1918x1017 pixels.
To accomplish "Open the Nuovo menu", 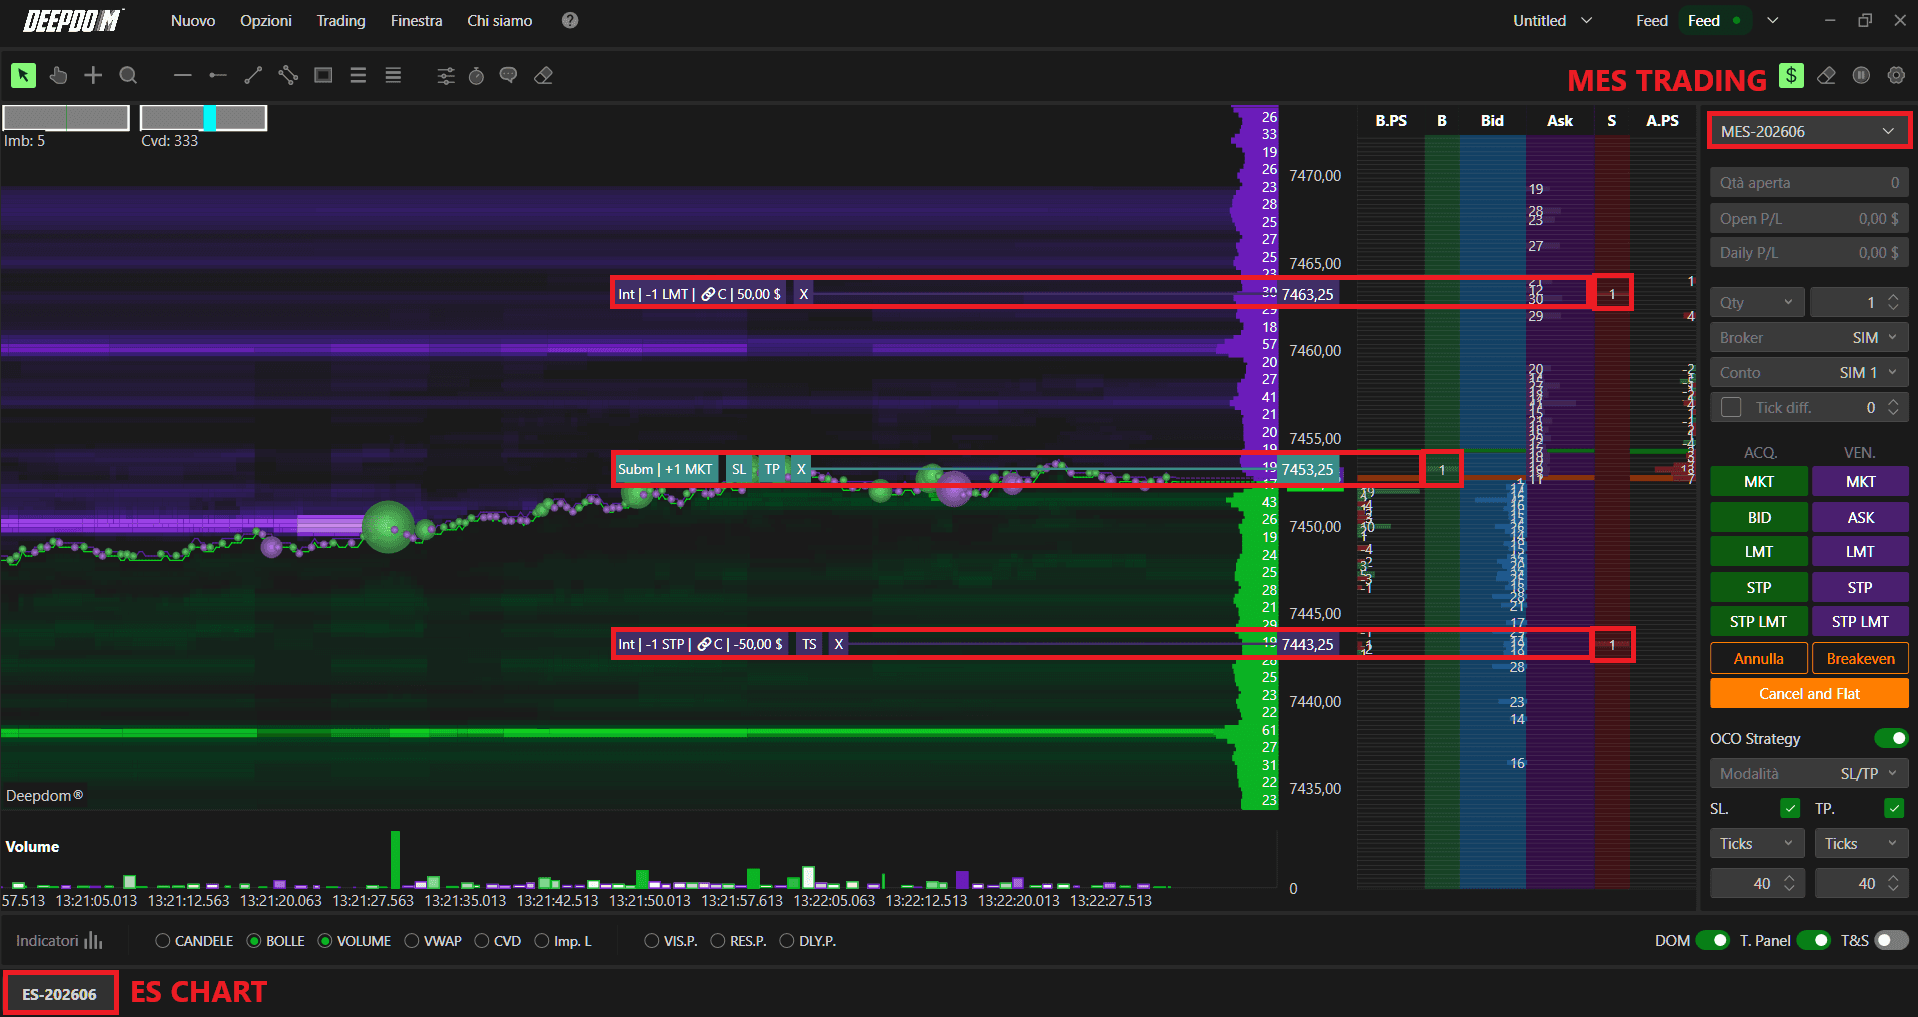I will point(193,20).
